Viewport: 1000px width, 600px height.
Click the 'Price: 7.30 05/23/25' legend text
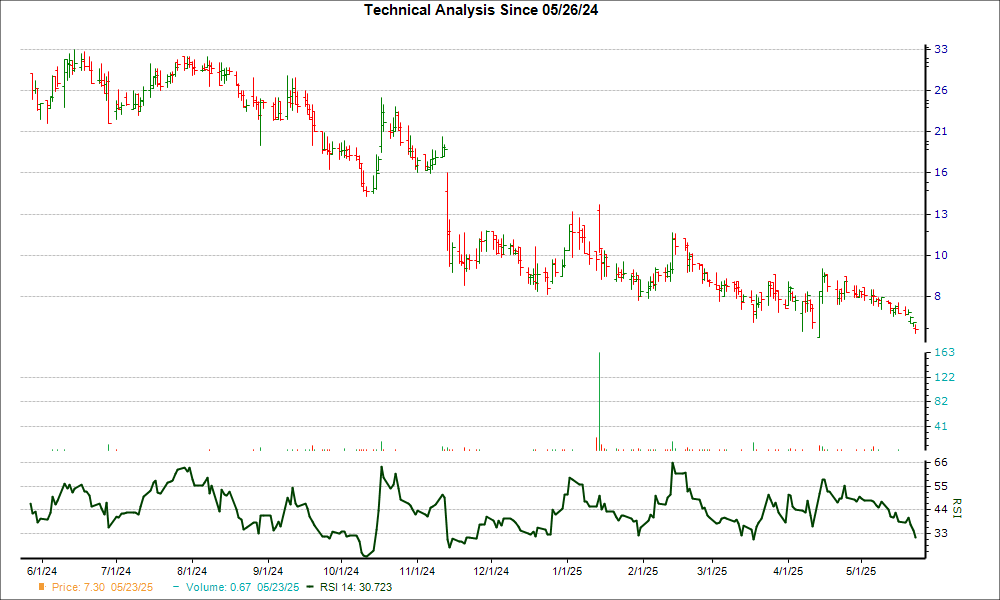(103, 587)
